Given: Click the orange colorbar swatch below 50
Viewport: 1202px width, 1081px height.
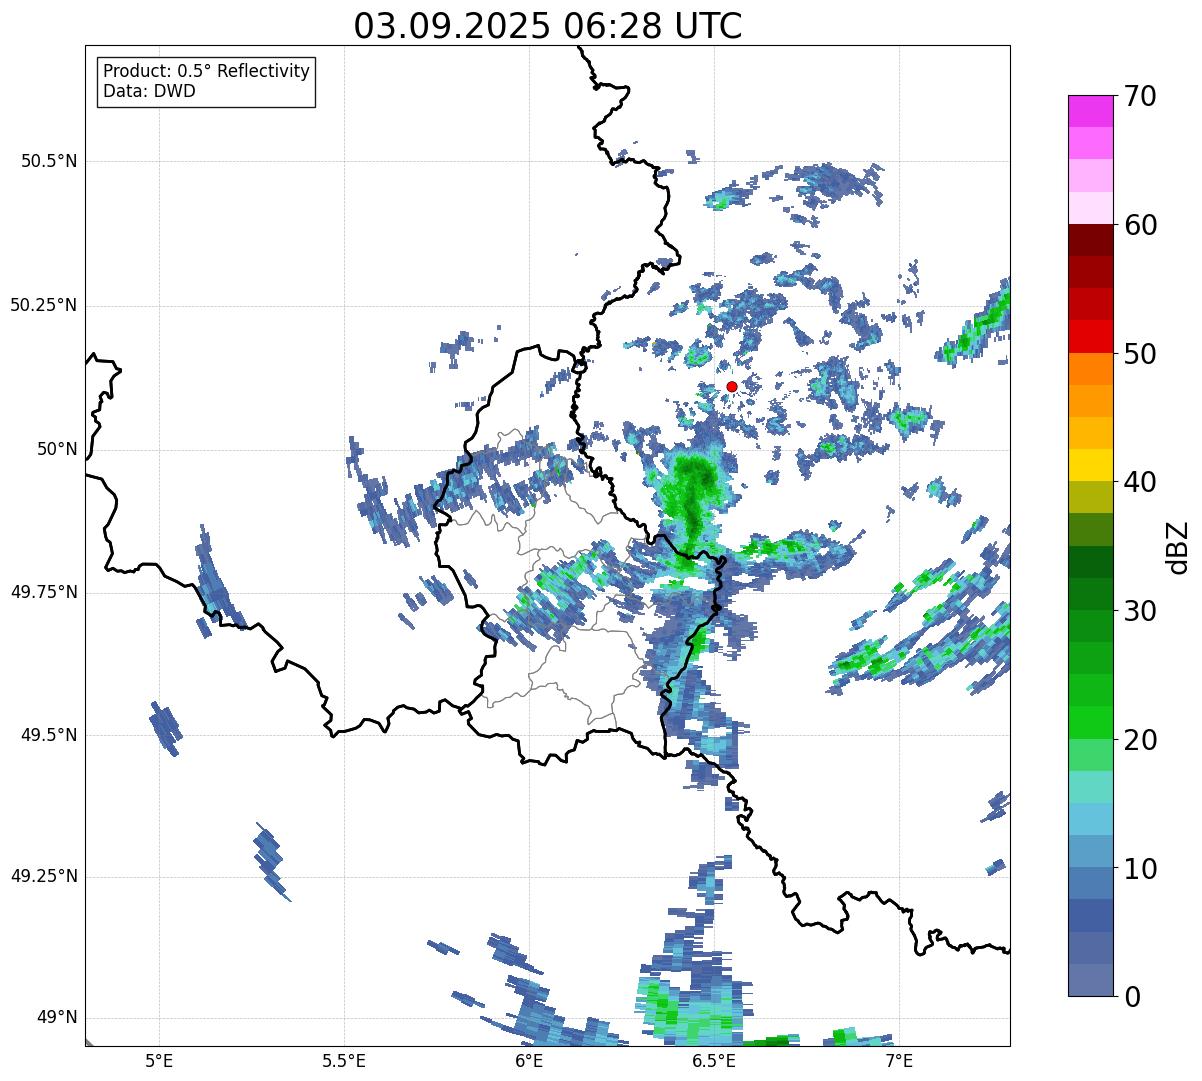Looking at the screenshot, I should (x=1090, y=369).
